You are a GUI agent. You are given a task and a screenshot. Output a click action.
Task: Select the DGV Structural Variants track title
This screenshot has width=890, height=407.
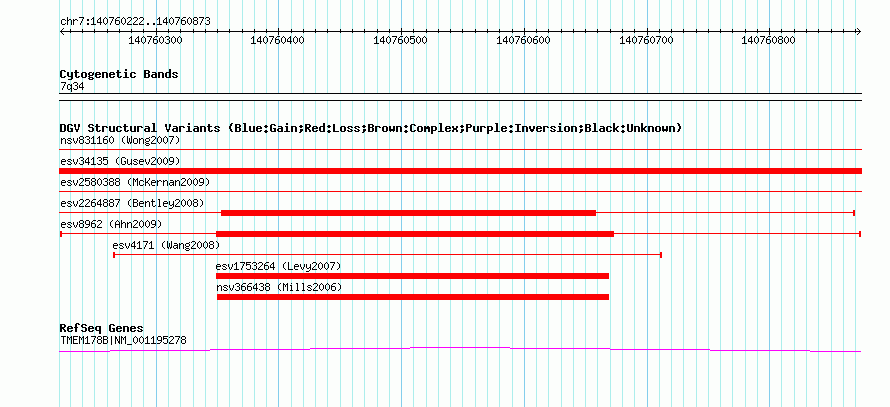tap(371, 128)
